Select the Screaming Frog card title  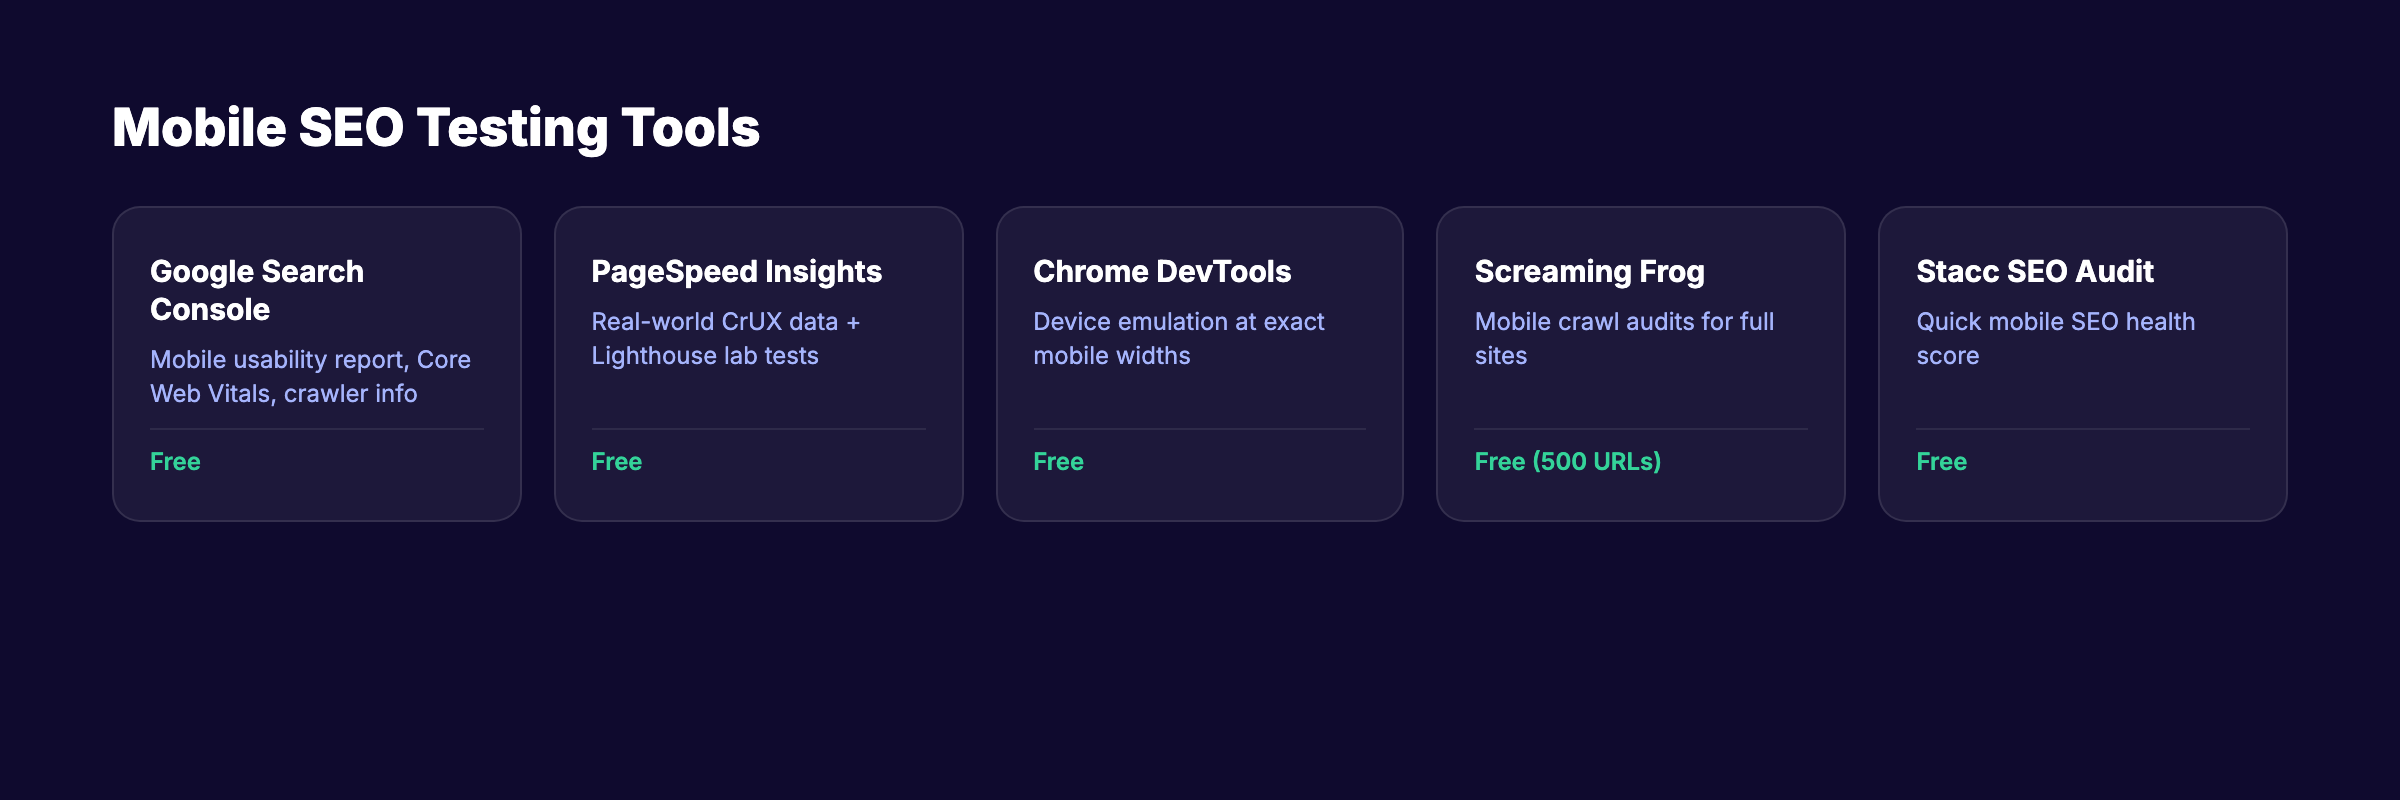click(1589, 271)
